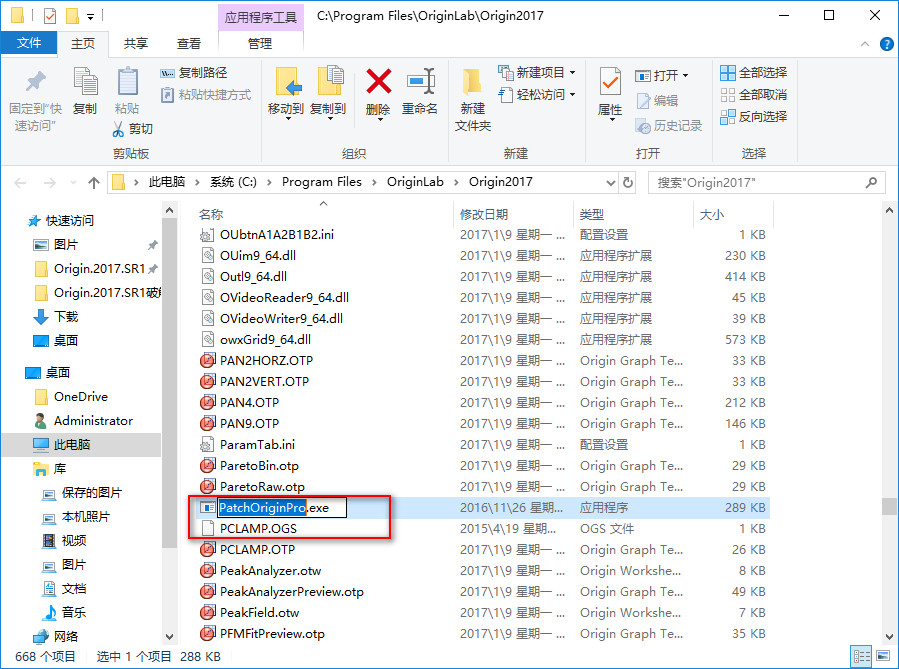
Task: Switch to the Share (共享) tab
Action: coord(136,44)
